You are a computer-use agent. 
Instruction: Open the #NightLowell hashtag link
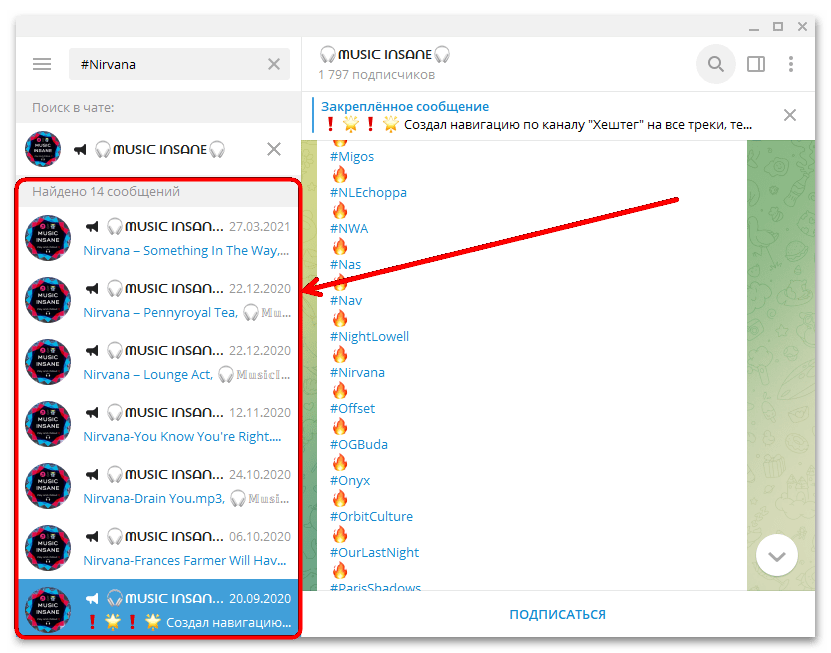[x=369, y=337]
